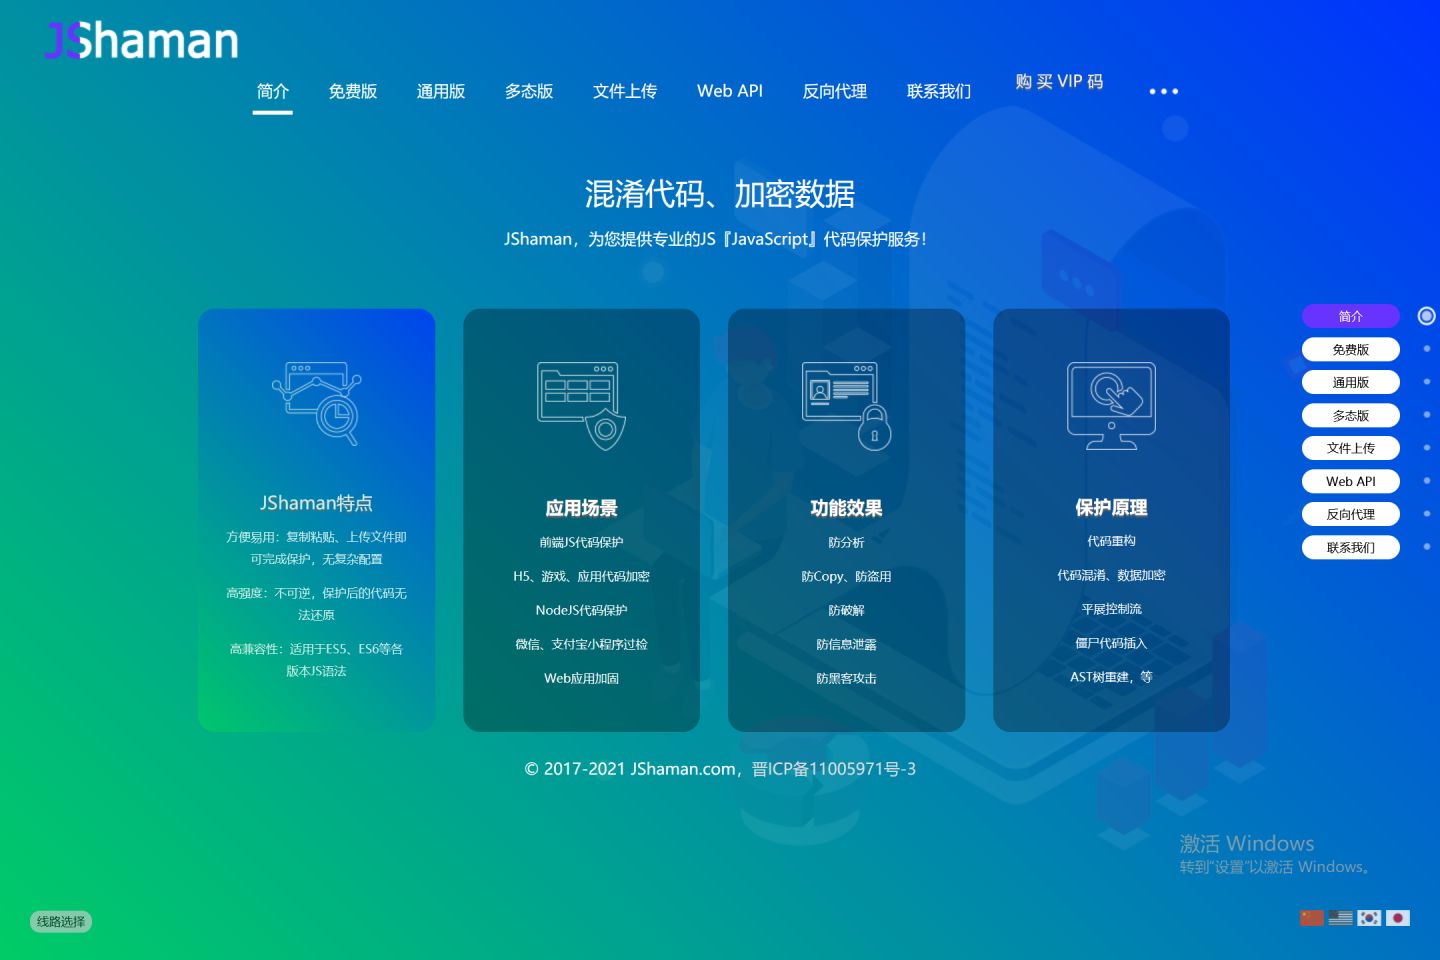Click the 反向代理 side nav button
This screenshot has width=1440, height=960.
1351,514
